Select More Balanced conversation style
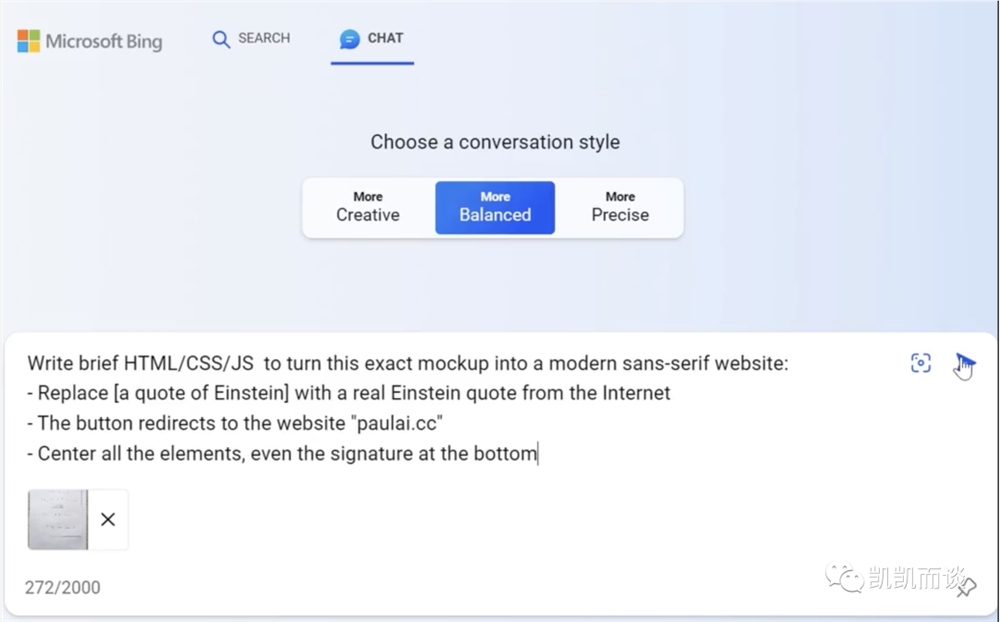1000x622 pixels. tap(495, 207)
